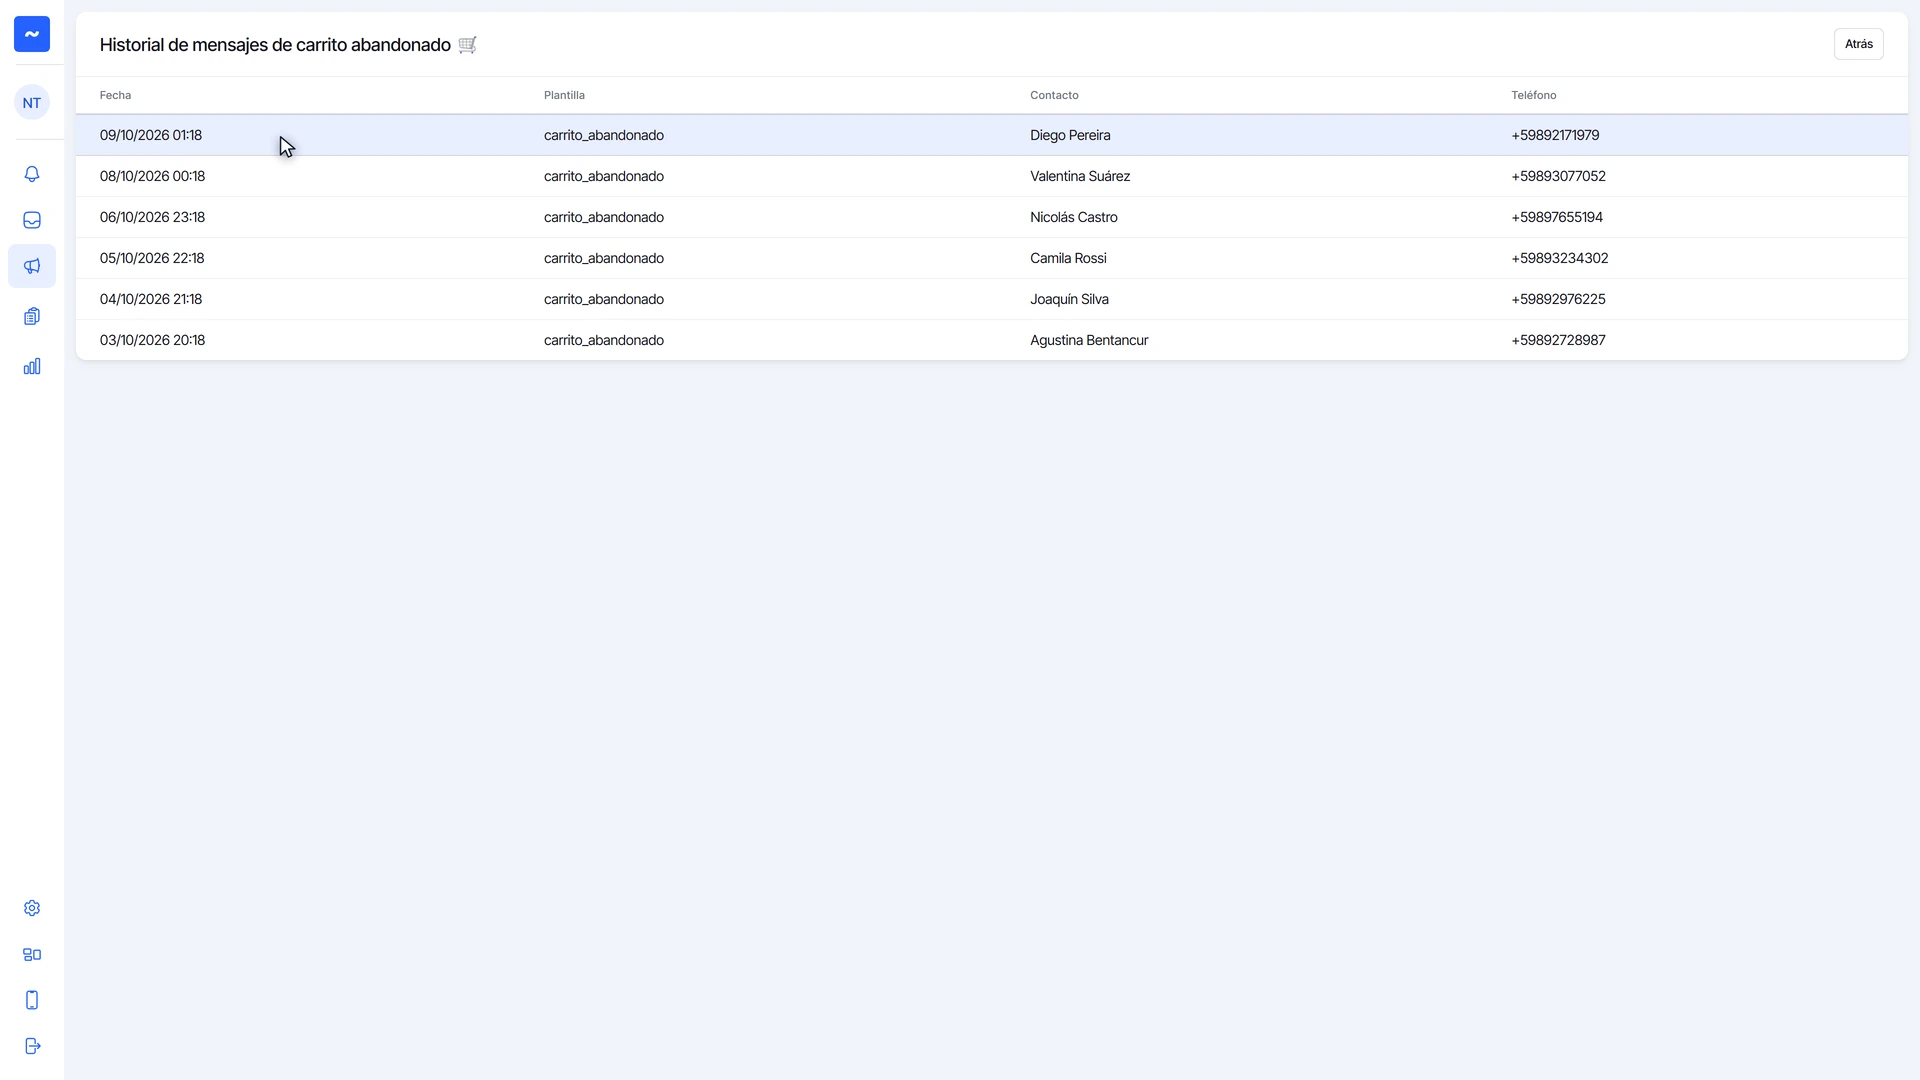Viewport: 1920px width, 1080px height.
Task: Click phone number +59892728987
Action: pos(1558,340)
